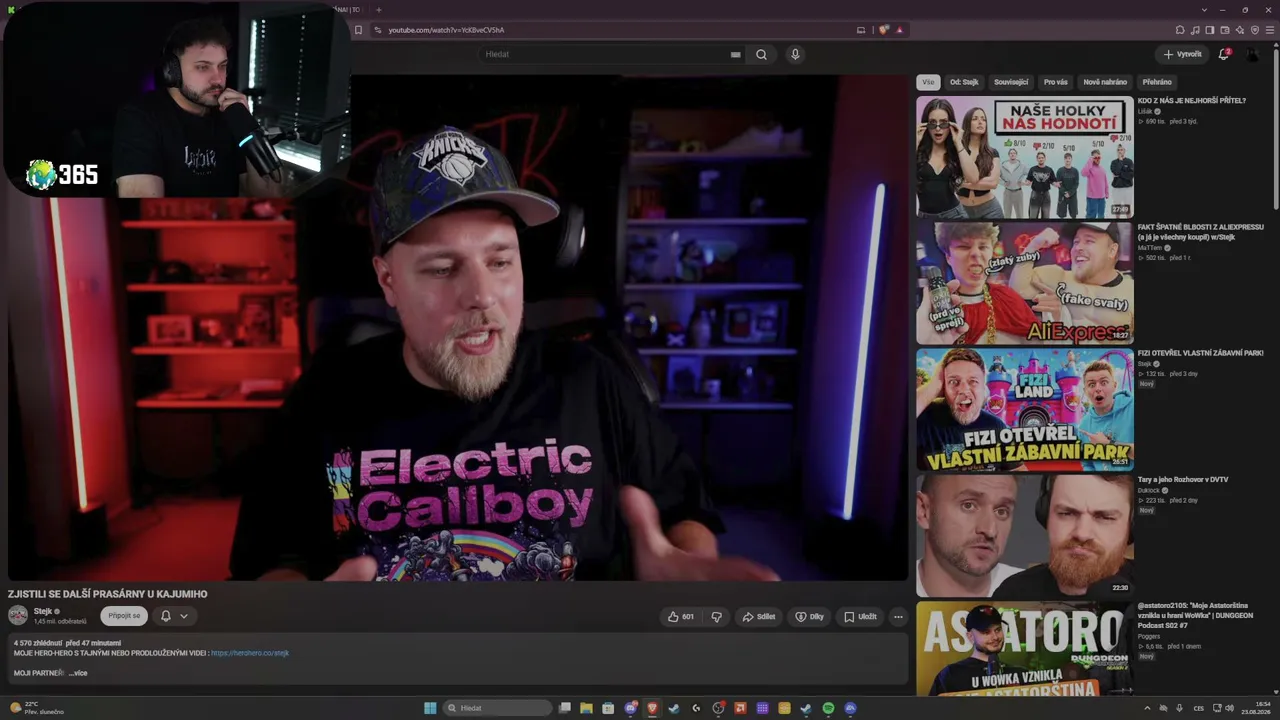Open subscription notification bell dropdown
The width and height of the screenshot is (1280, 720).
click(174, 616)
